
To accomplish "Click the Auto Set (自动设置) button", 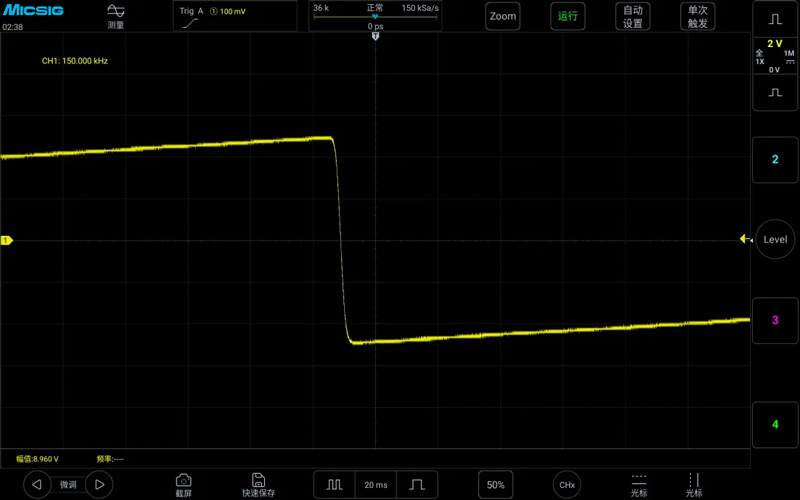I will (633, 16).
